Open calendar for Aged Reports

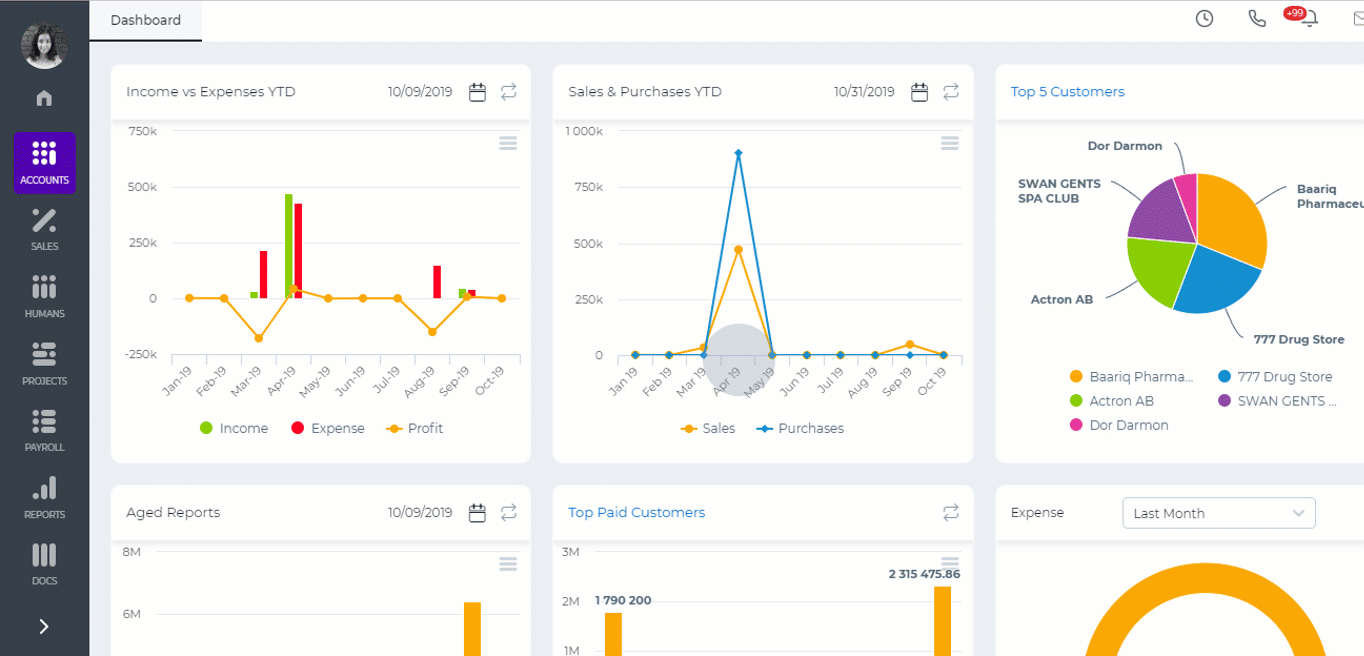point(478,513)
